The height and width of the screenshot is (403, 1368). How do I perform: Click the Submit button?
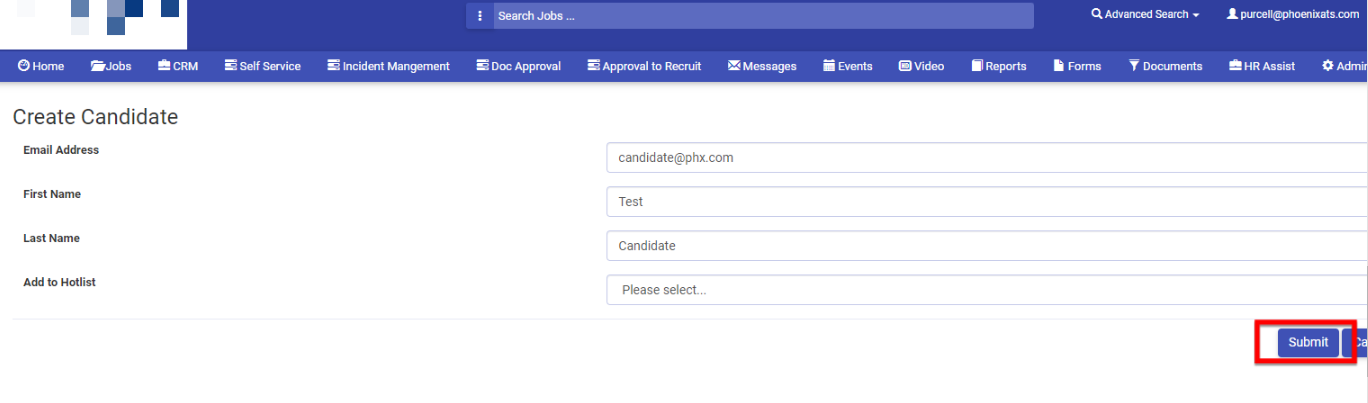[1308, 342]
